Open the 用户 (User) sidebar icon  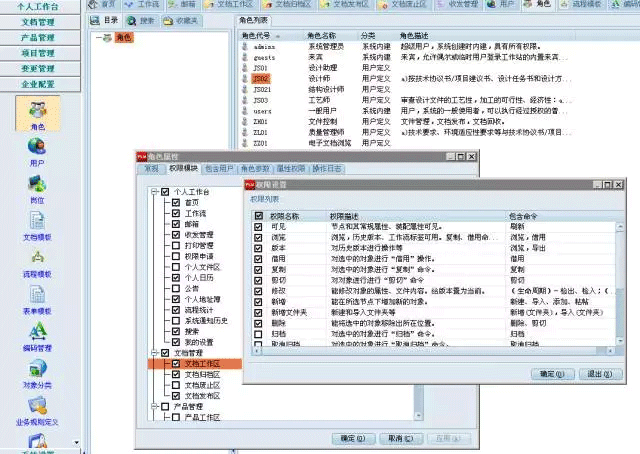click(x=37, y=150)
